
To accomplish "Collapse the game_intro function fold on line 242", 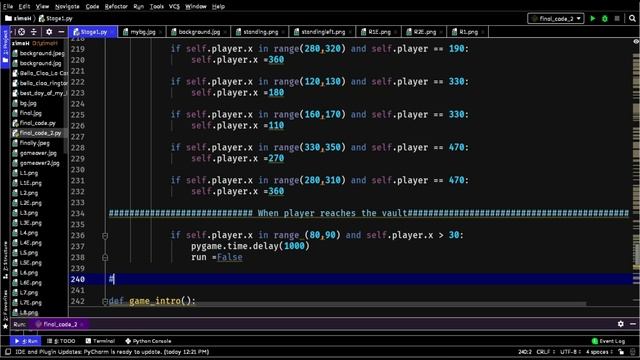I will pos(105,301).
